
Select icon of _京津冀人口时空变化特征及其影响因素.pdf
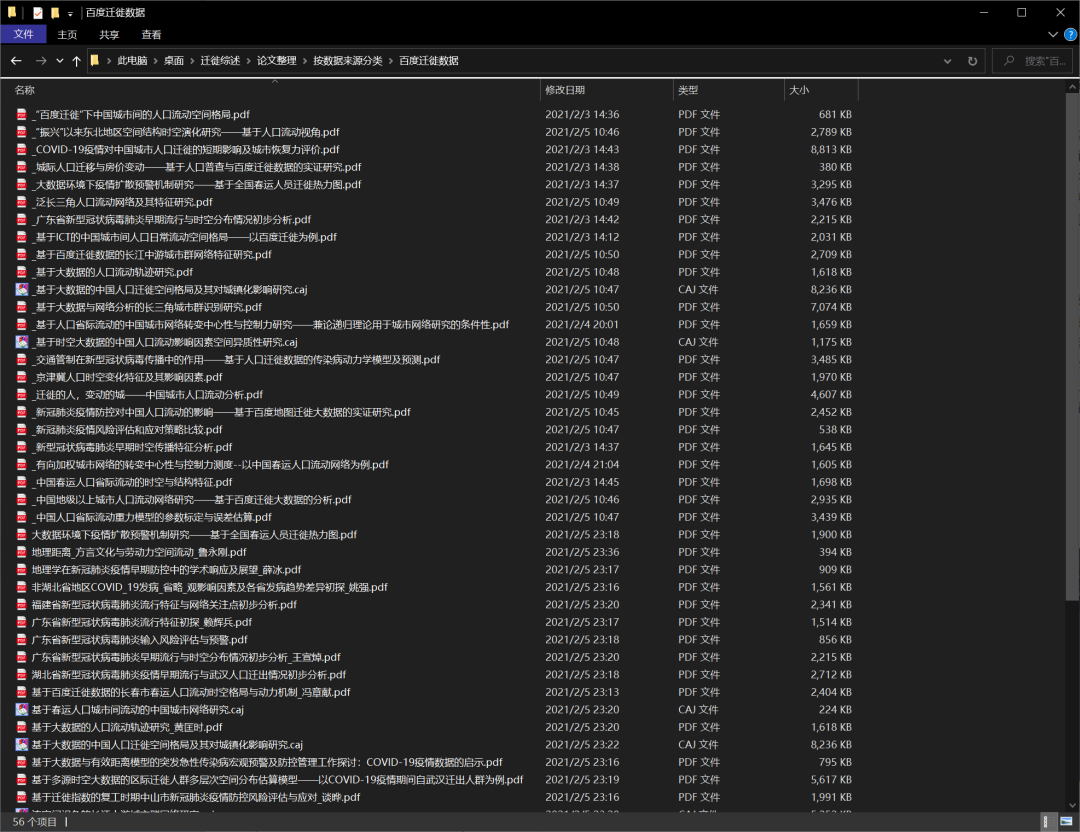pos(22,377)
